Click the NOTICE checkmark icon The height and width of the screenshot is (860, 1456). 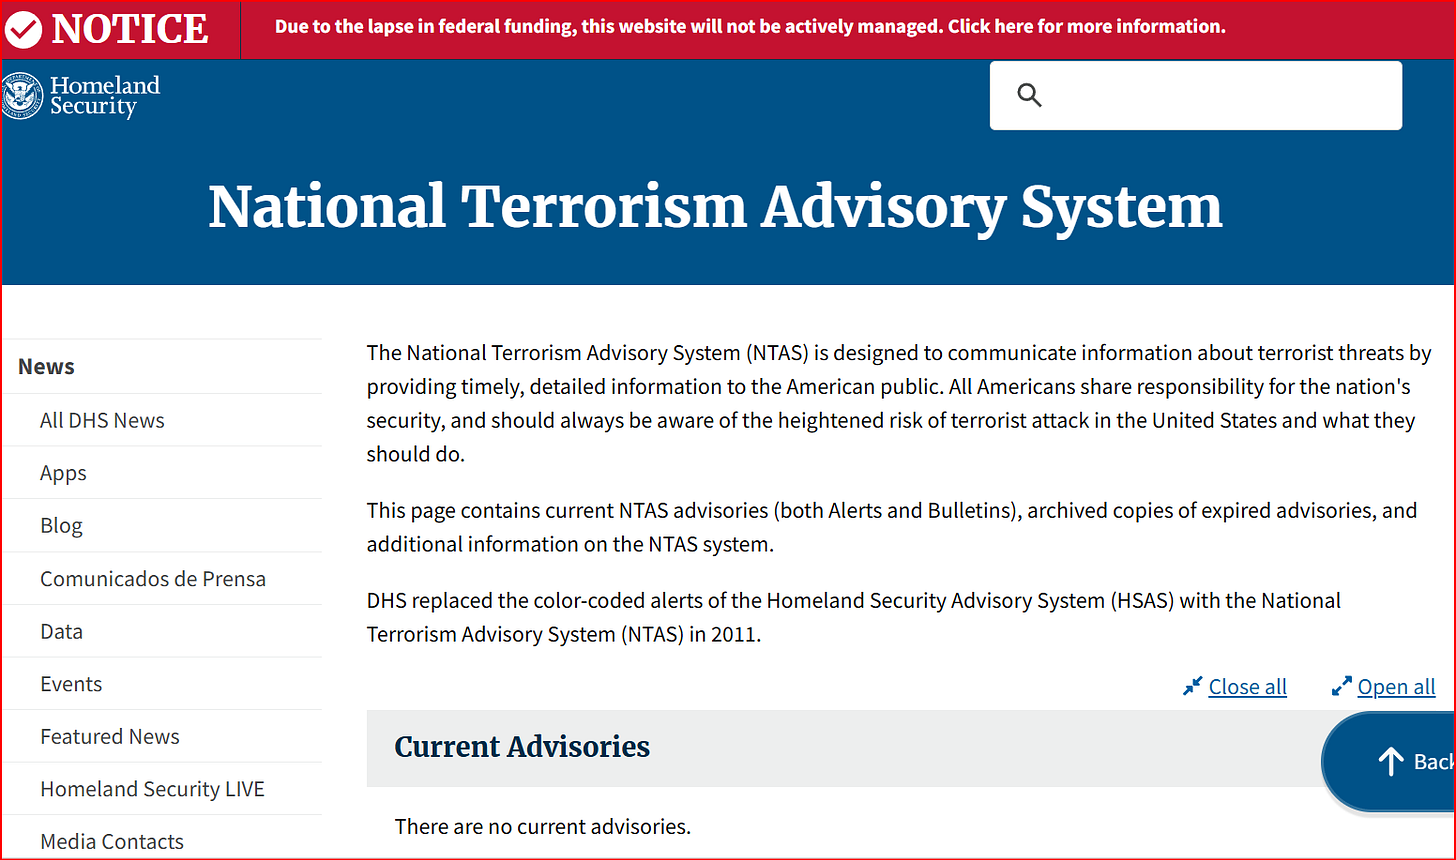tap(23, 30)
